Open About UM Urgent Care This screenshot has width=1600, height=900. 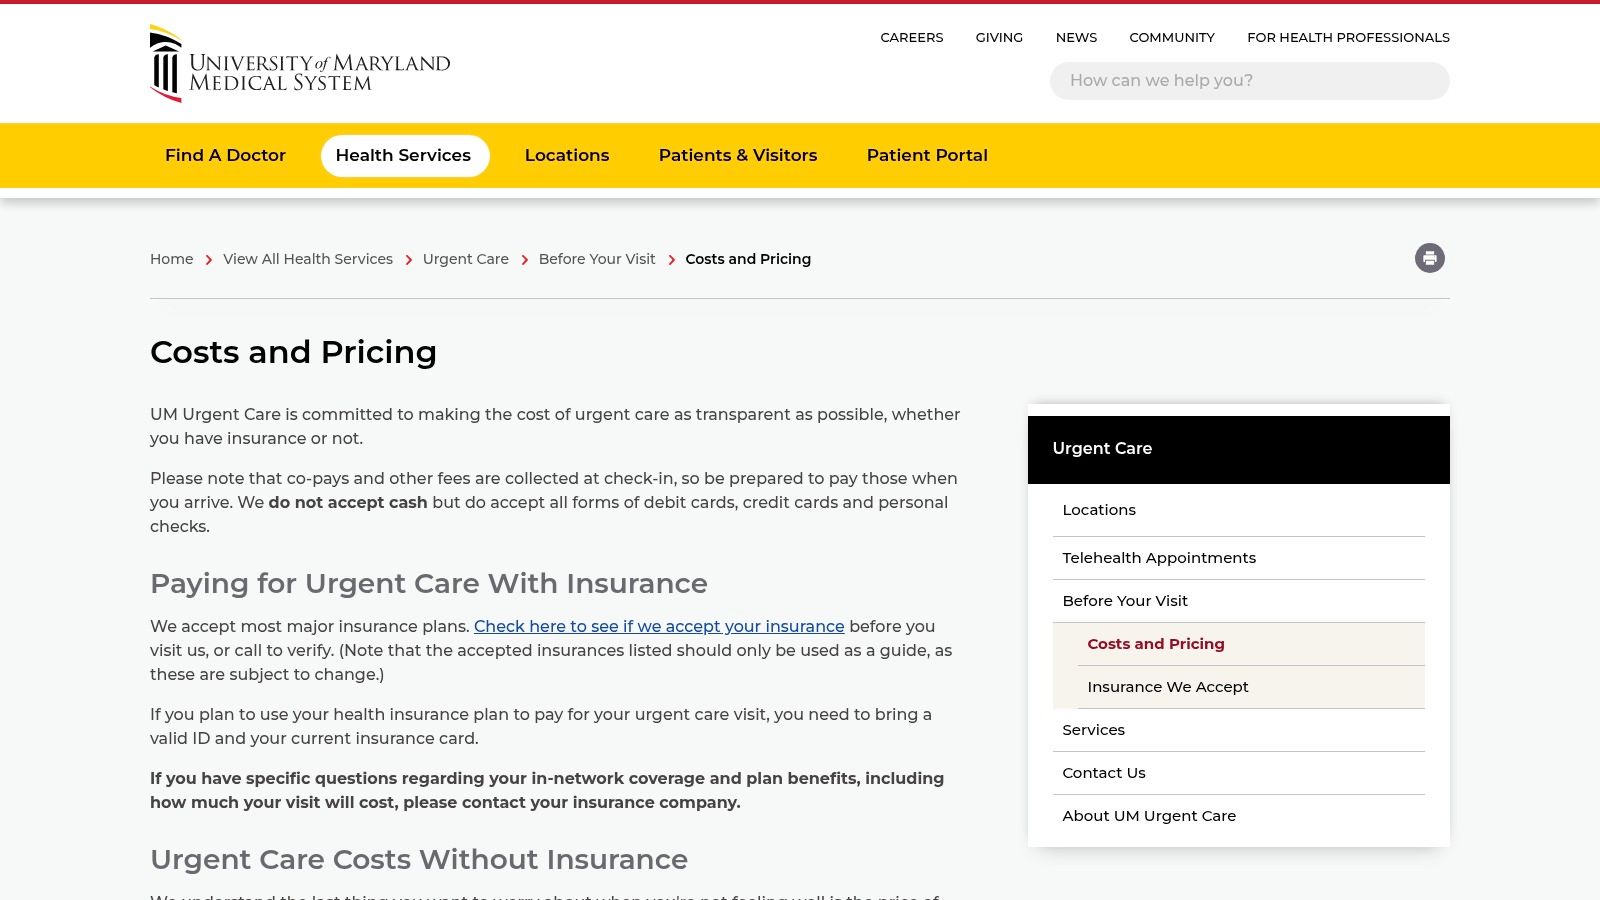[1150, 815]
